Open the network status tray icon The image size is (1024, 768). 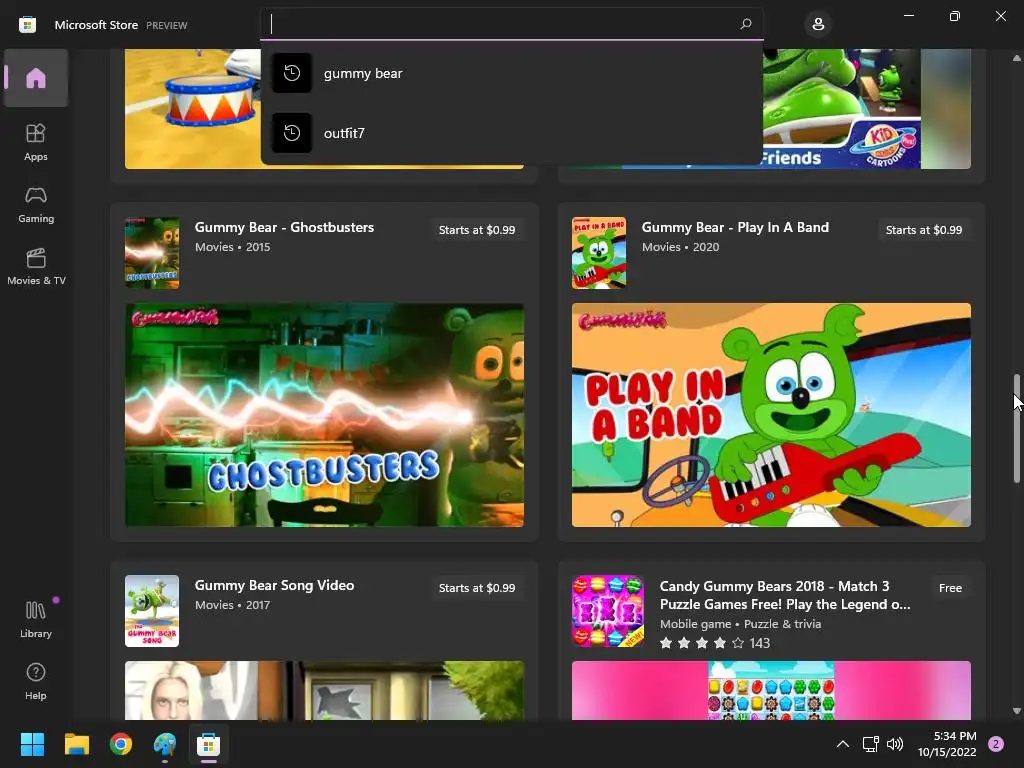pos(870,744)
